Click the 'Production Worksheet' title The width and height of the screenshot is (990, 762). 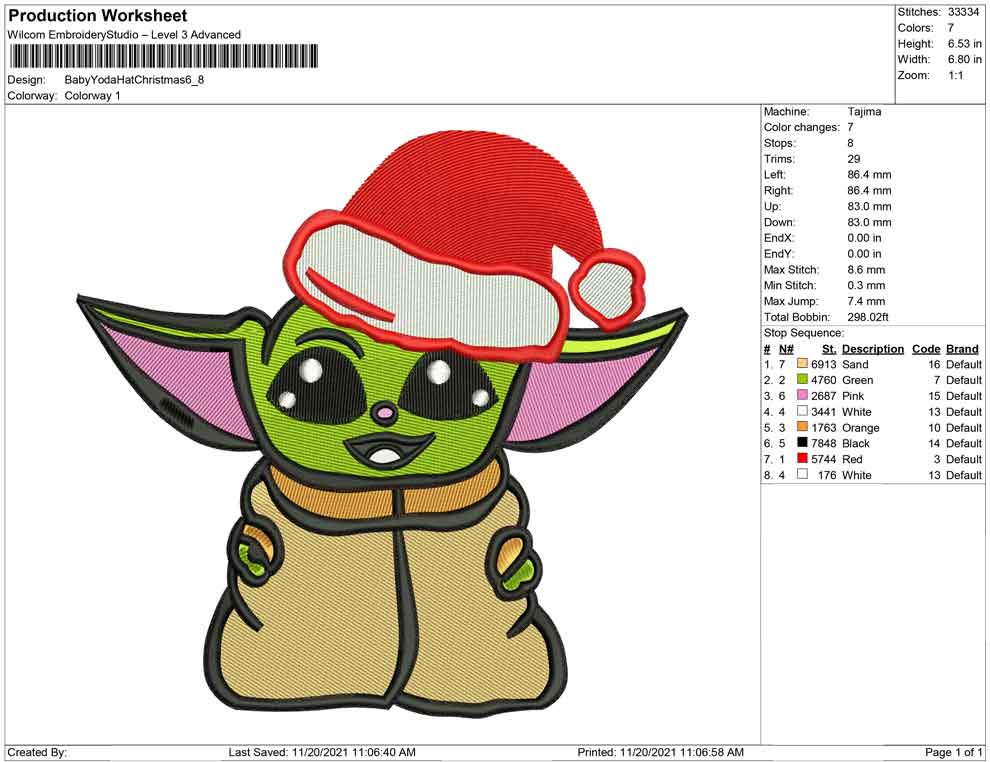pos(97,16)
